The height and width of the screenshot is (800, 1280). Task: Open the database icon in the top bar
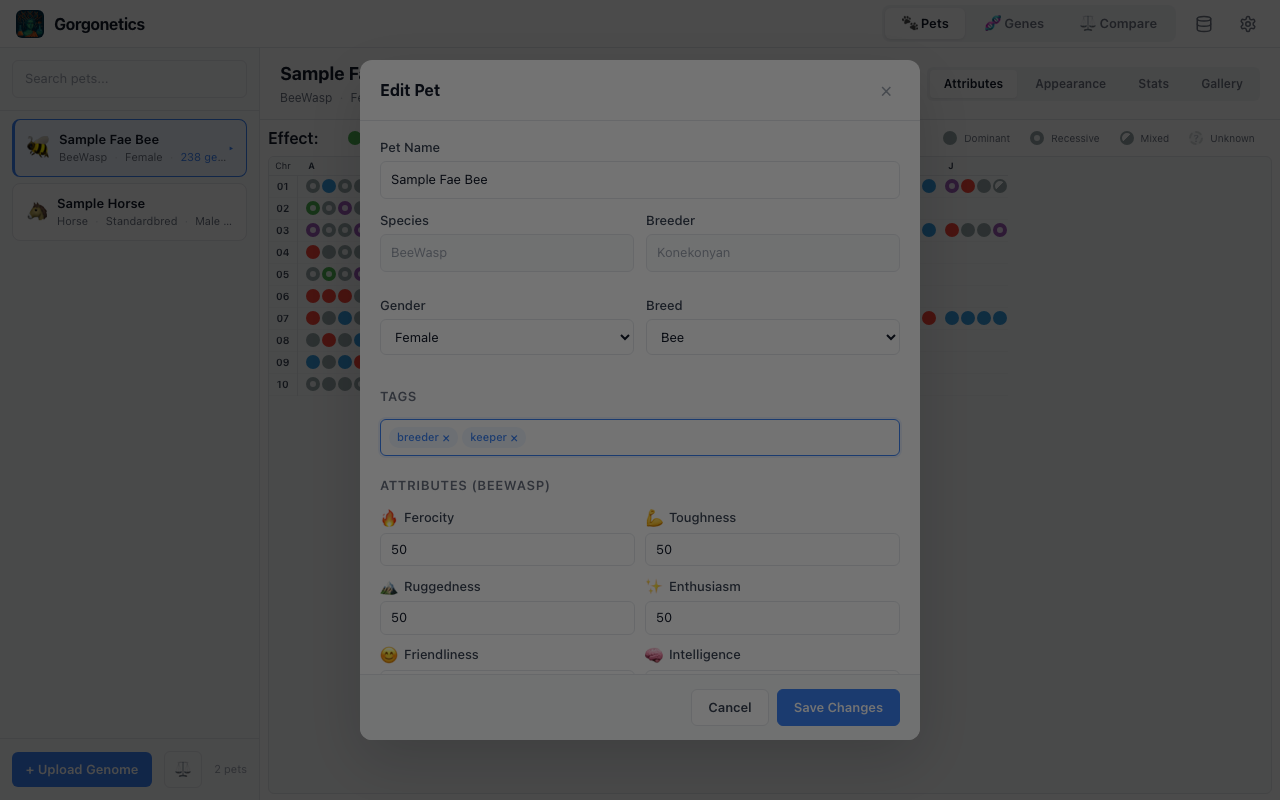tap(1203, 23)
